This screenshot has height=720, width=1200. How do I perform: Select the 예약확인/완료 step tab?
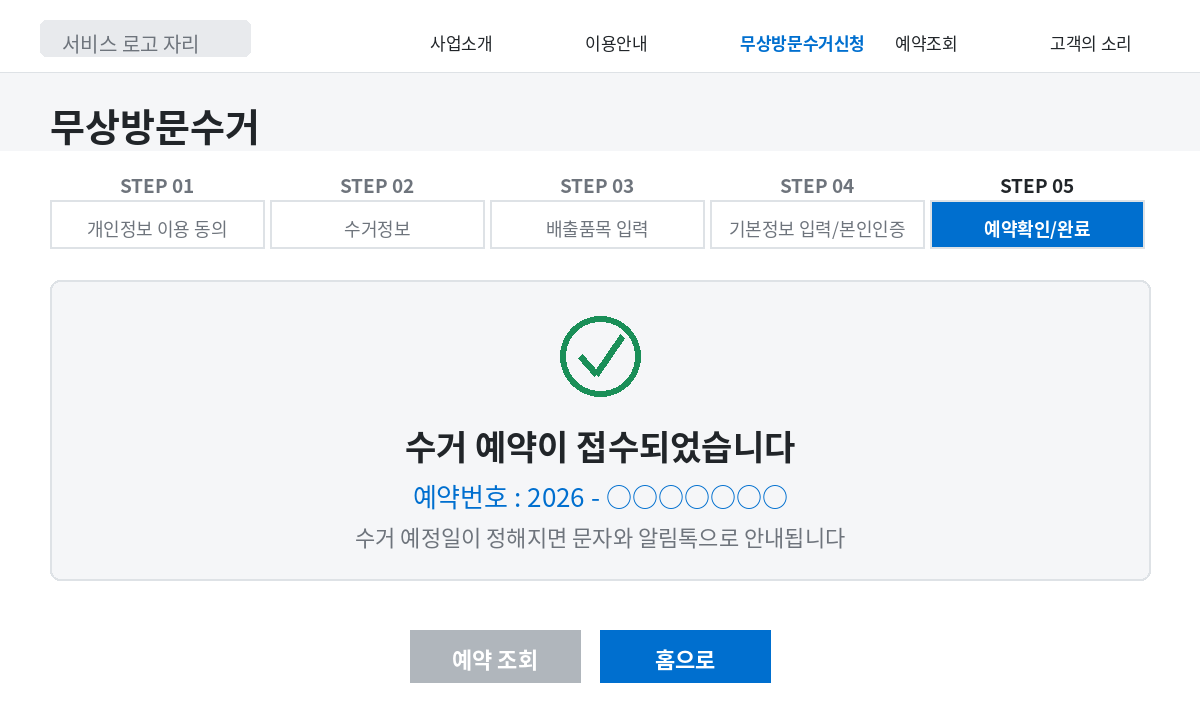[x=1037, y=225]
